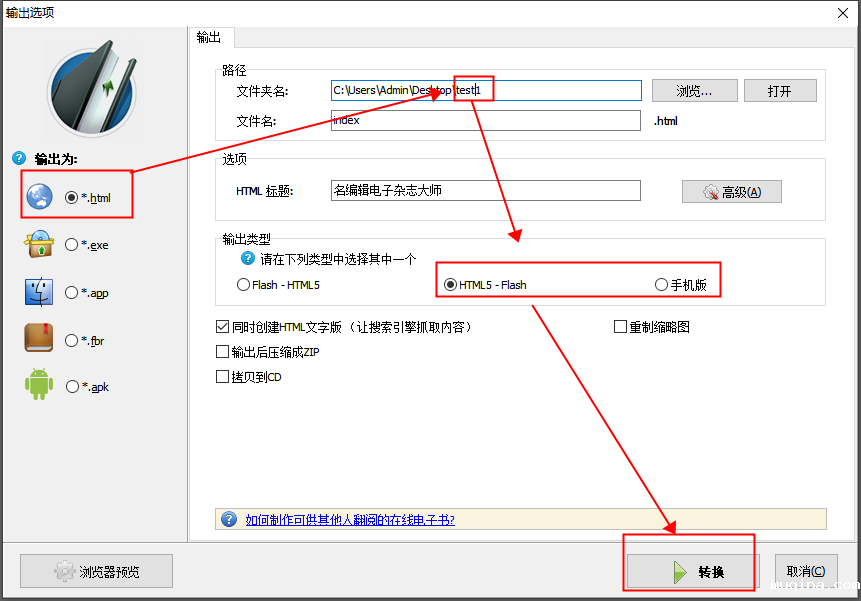Toggle the 拷贝到CD checkbox
The image size is (861, 601).
(223, 377)
